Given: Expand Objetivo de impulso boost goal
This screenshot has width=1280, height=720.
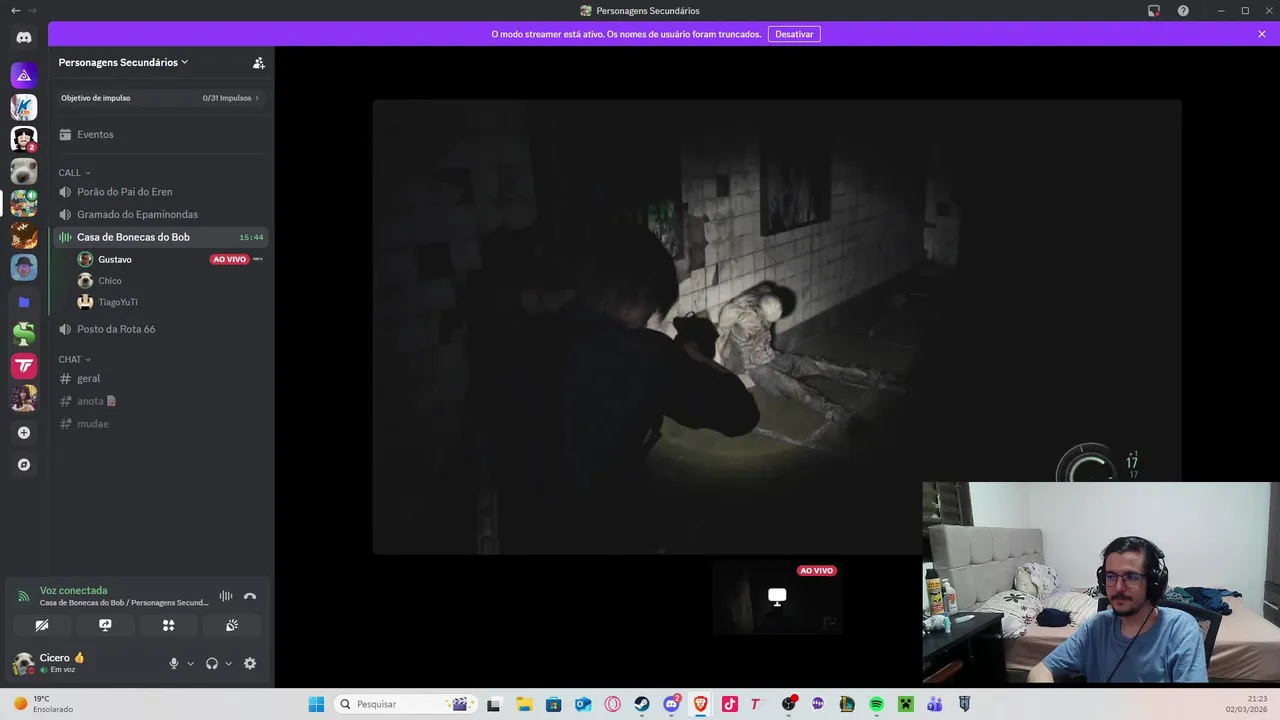Looking at the screenshot, I should click(x=160, y=98).
